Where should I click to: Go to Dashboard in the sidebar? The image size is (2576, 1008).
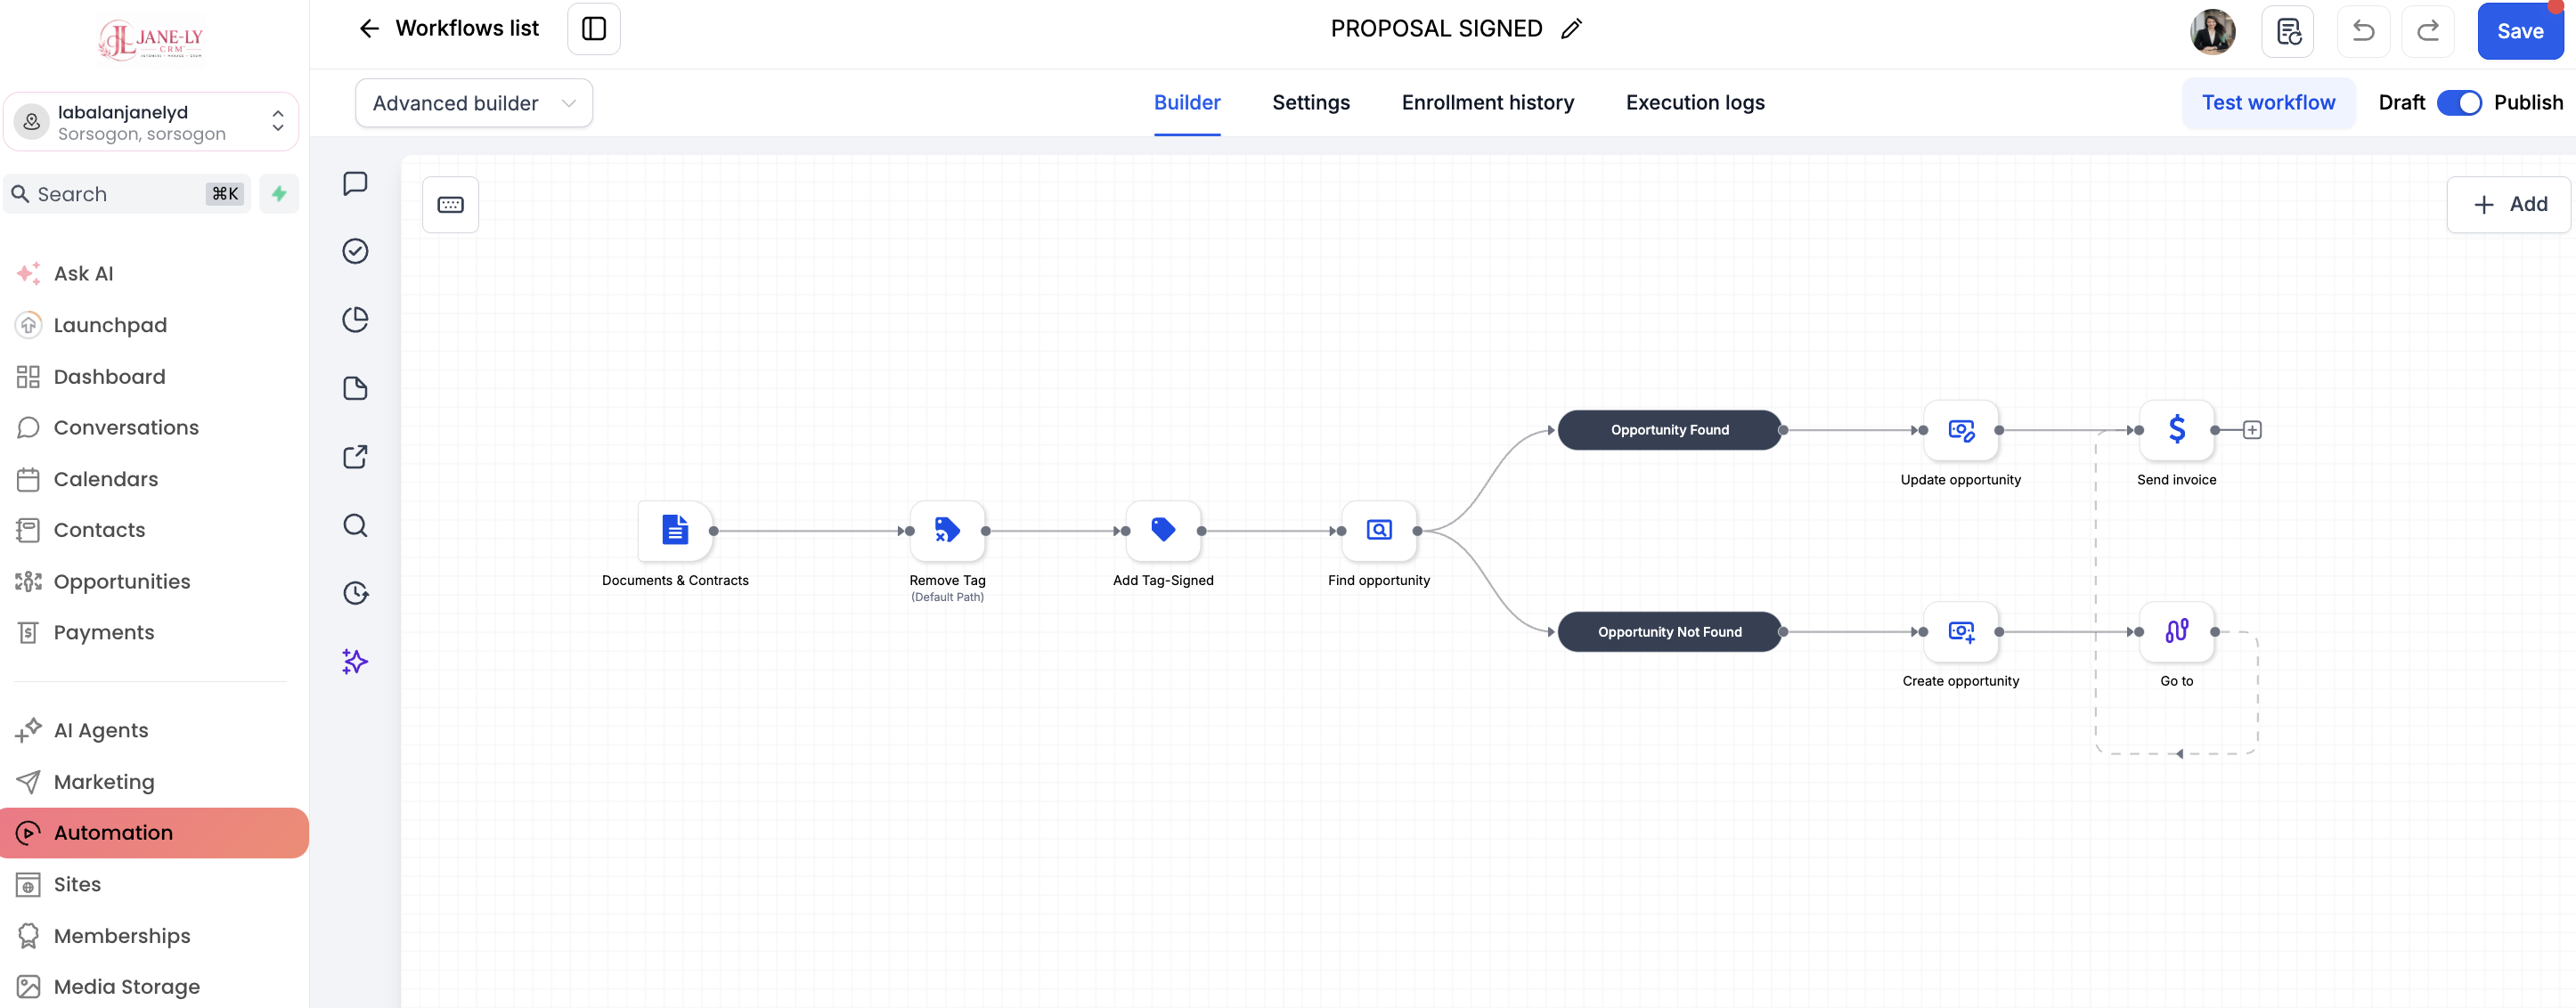click(109, 377)
